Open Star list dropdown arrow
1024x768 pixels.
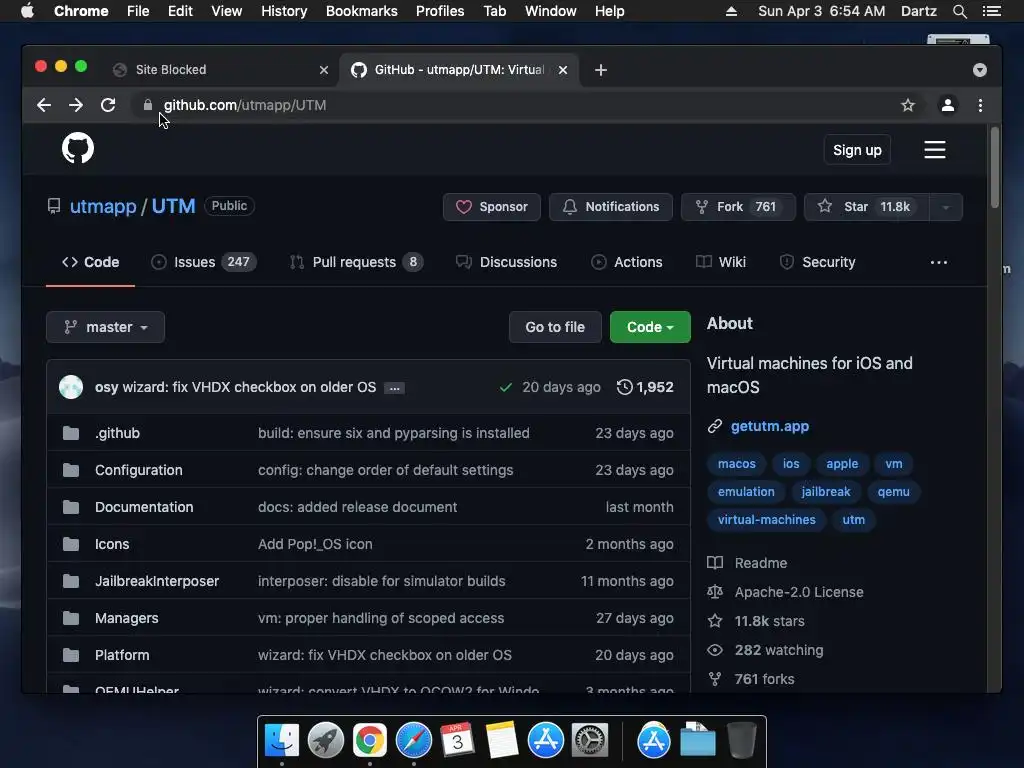point(946,207)
